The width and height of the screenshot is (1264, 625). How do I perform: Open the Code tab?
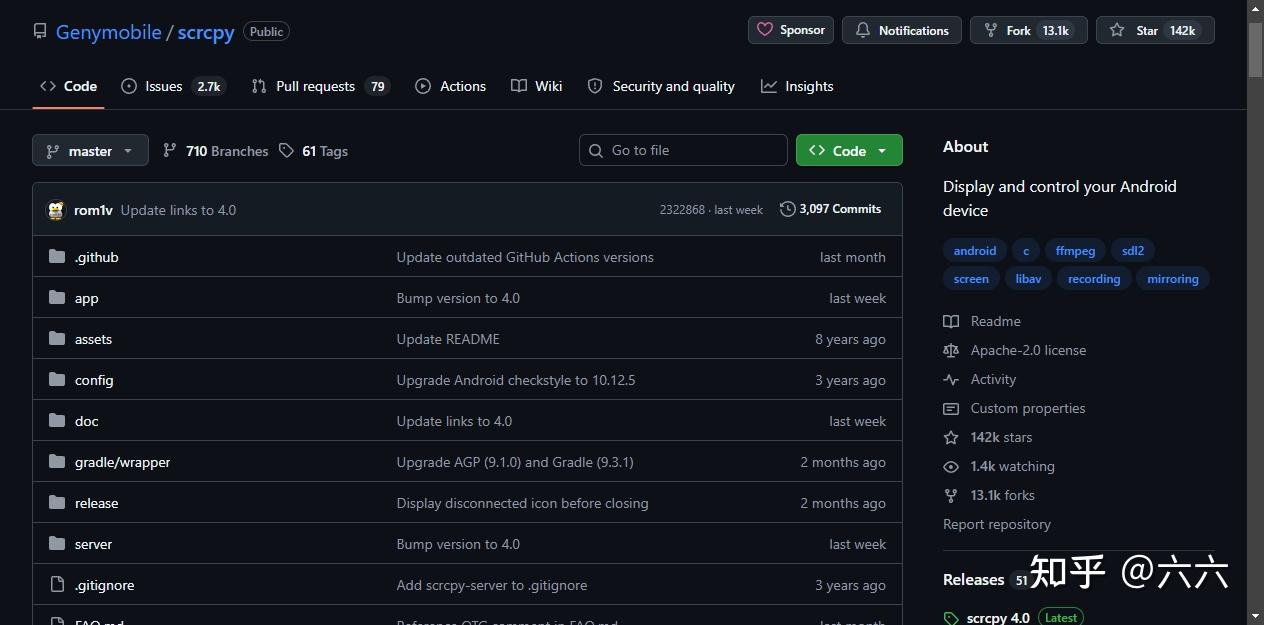coord(68,86)
